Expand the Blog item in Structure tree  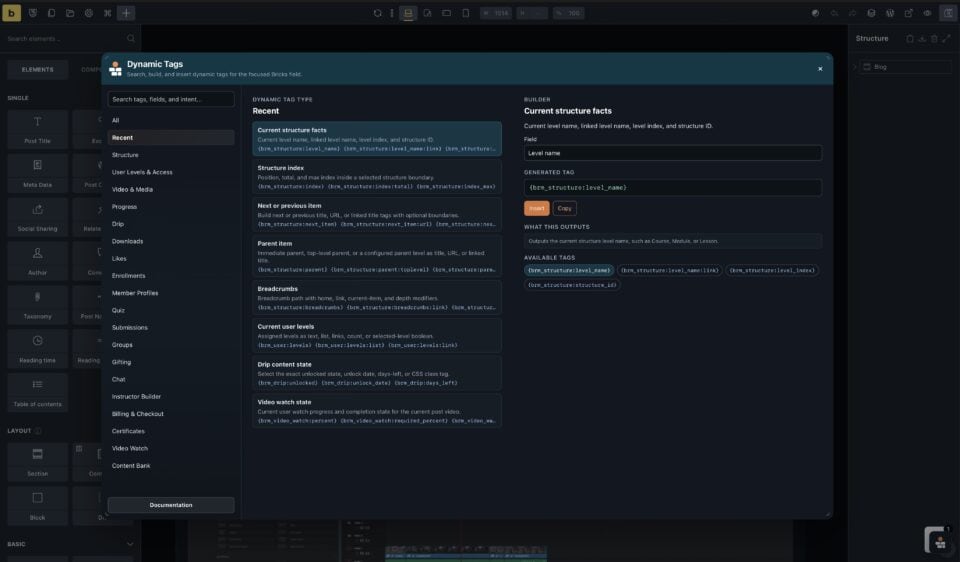tap(855, 67)
